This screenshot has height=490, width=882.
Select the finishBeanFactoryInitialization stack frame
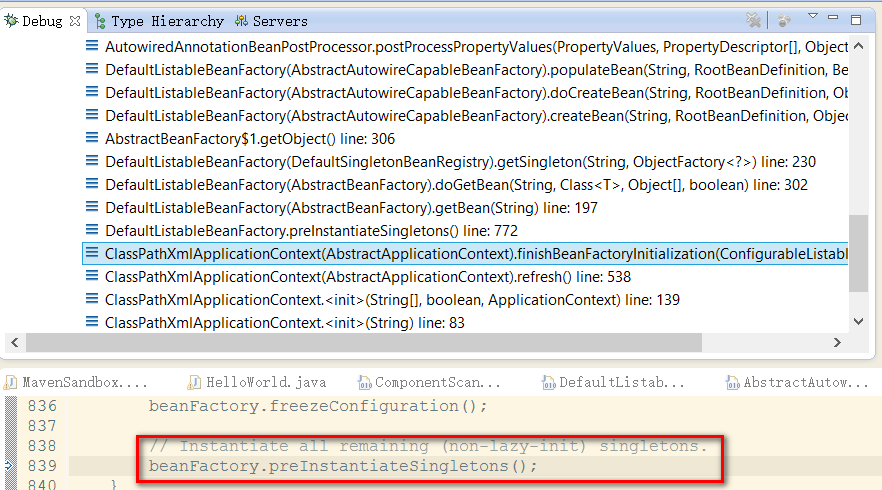pyautogui.click(x=466, y=254)
